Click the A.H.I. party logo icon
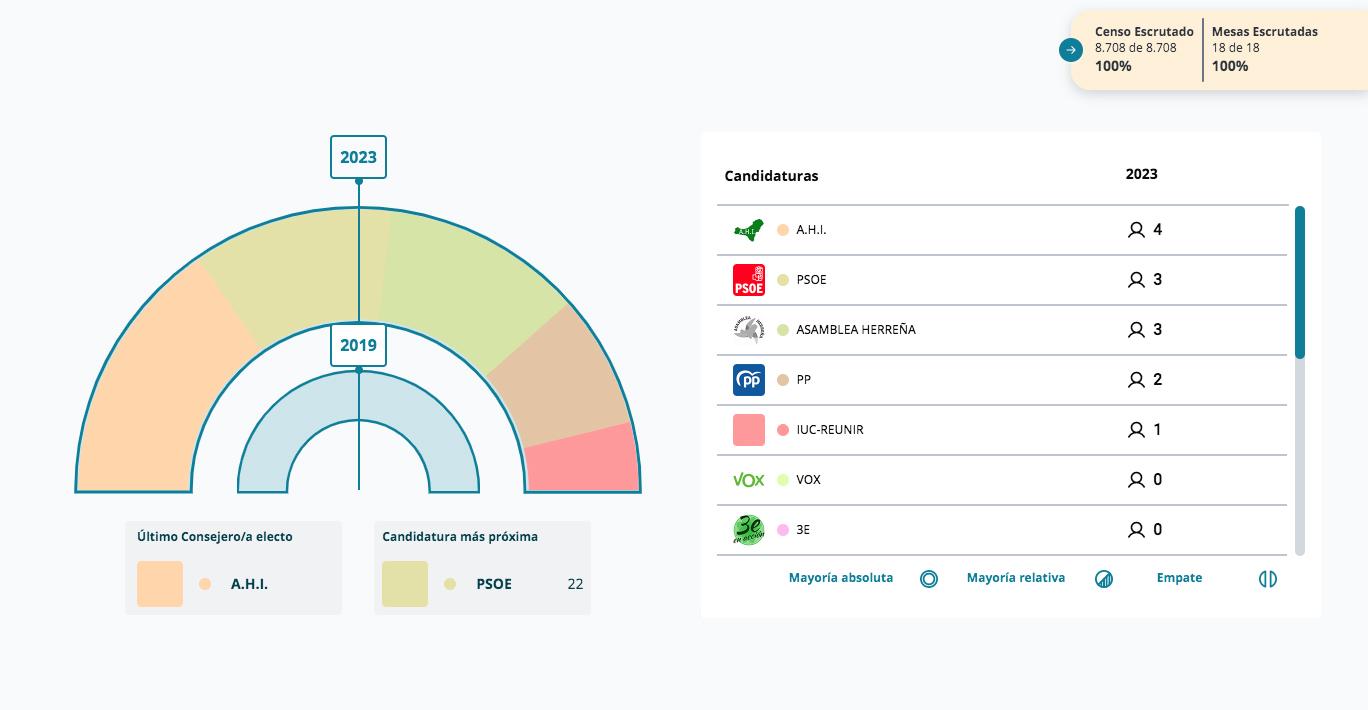Screen dimensions: 1368x710 [748, 230]
